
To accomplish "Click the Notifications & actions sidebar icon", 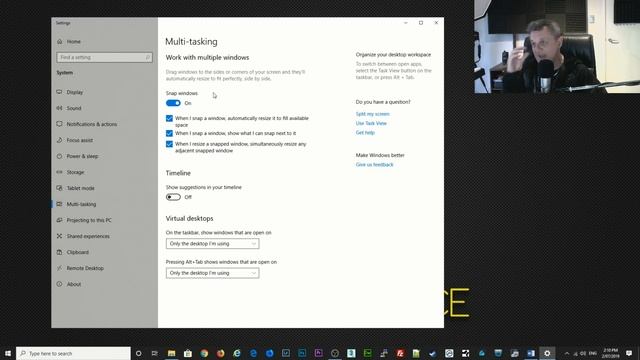I will click(60, 124).
